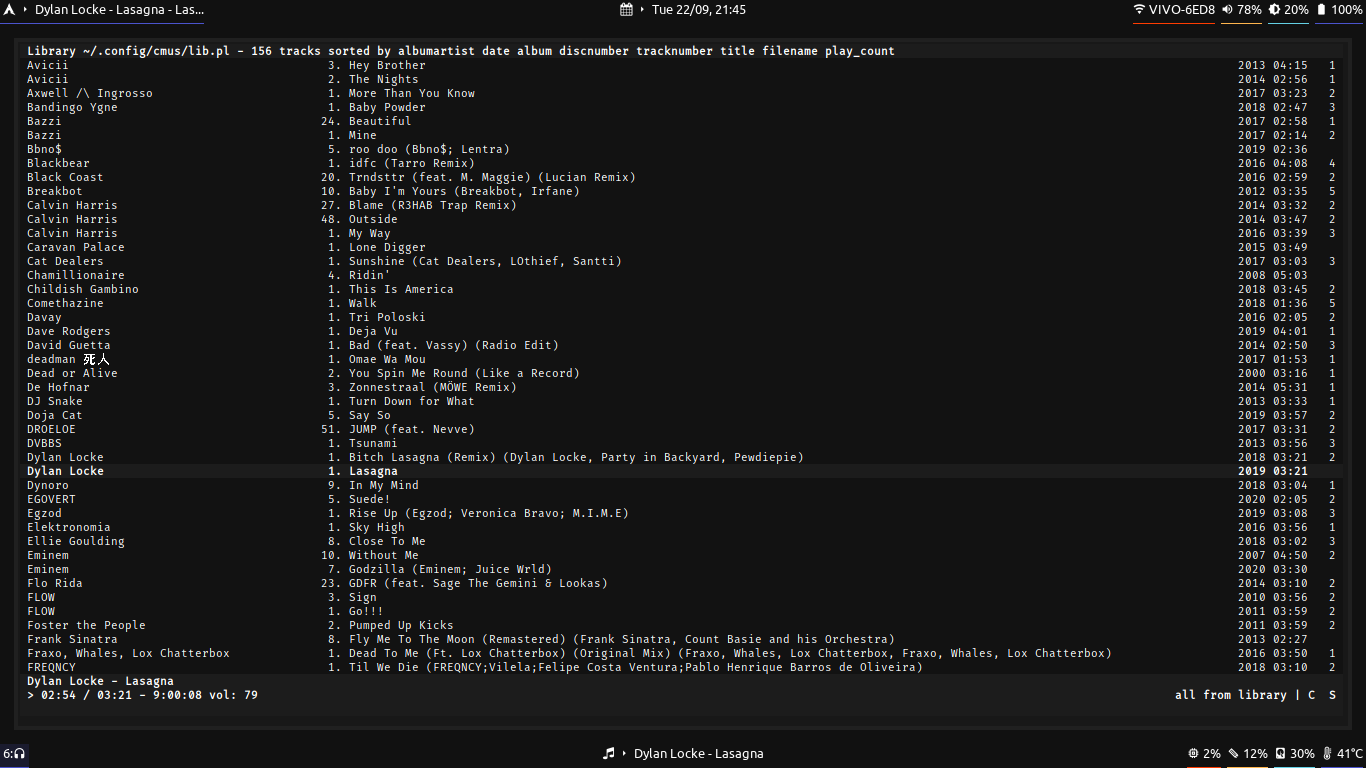Viewport: 1366px width, 768px height.
Task: Click the Wi-Fi icon next to VIVO-6ED8
Action: (1139, 10)
